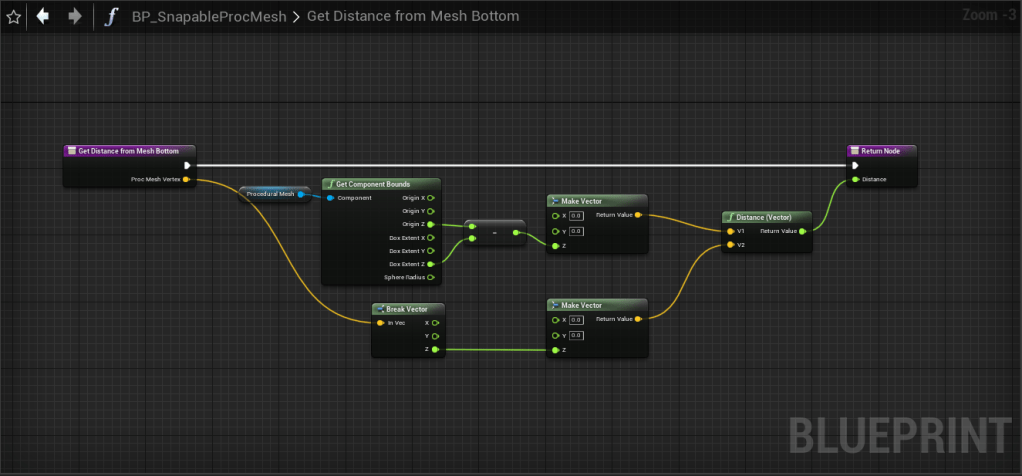The height and width of the screenshot is (476, 1022).
Task: Click the Sphere Radius output pin
Action: click(431, 277)
